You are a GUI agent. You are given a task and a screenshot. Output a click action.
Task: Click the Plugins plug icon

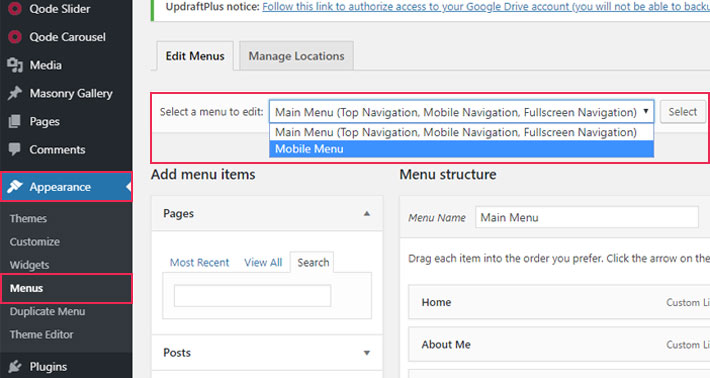click(15, 366)
